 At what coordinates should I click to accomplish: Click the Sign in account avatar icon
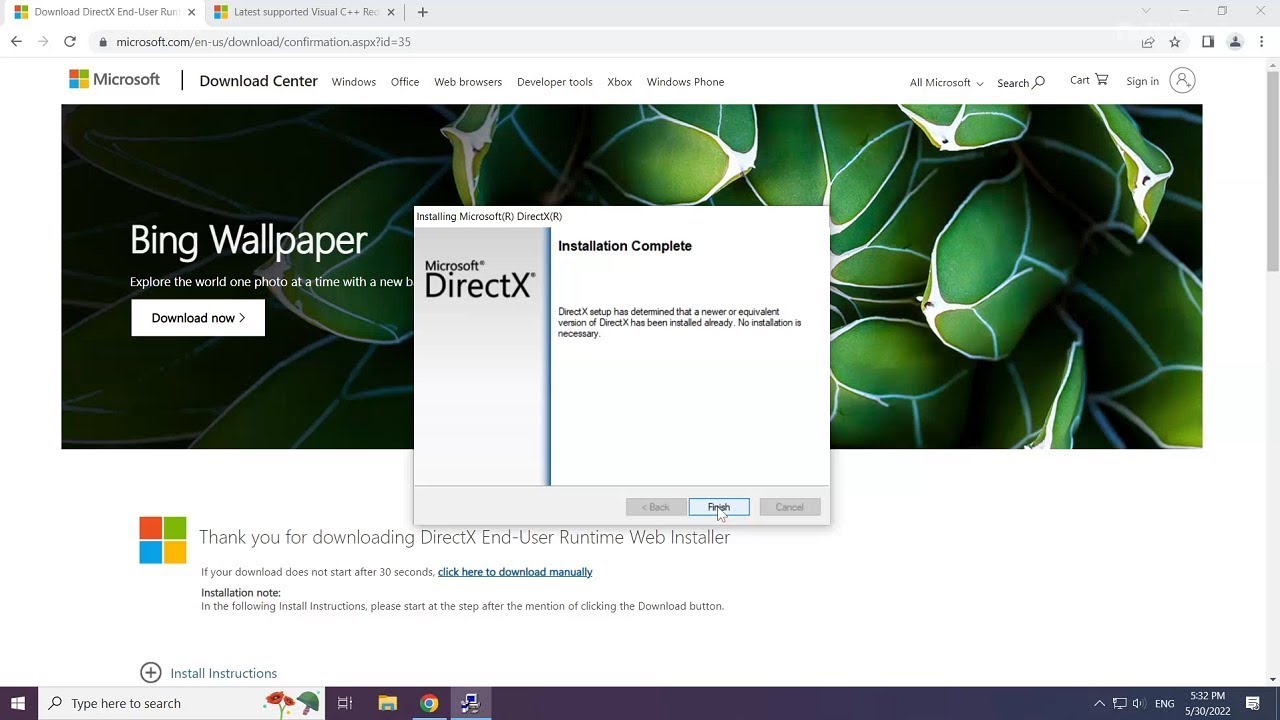pos(1182,81)
